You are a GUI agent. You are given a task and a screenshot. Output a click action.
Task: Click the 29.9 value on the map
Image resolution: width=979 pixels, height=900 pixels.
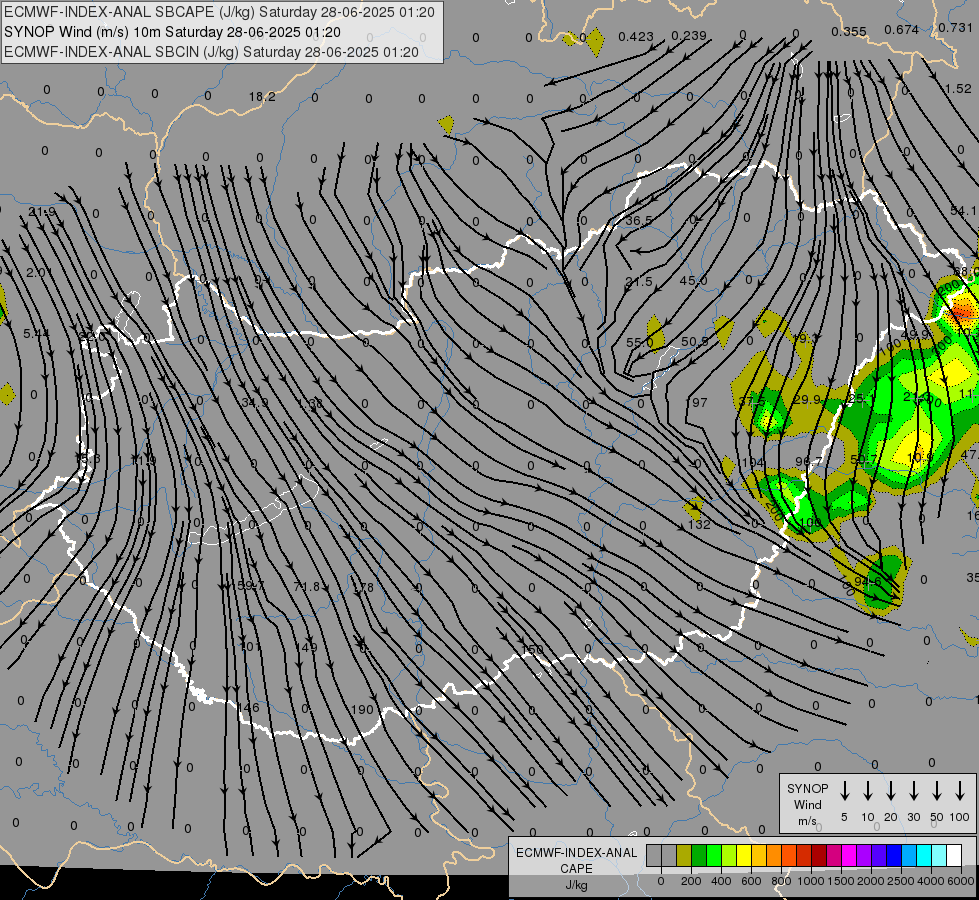tap(807, 400)
